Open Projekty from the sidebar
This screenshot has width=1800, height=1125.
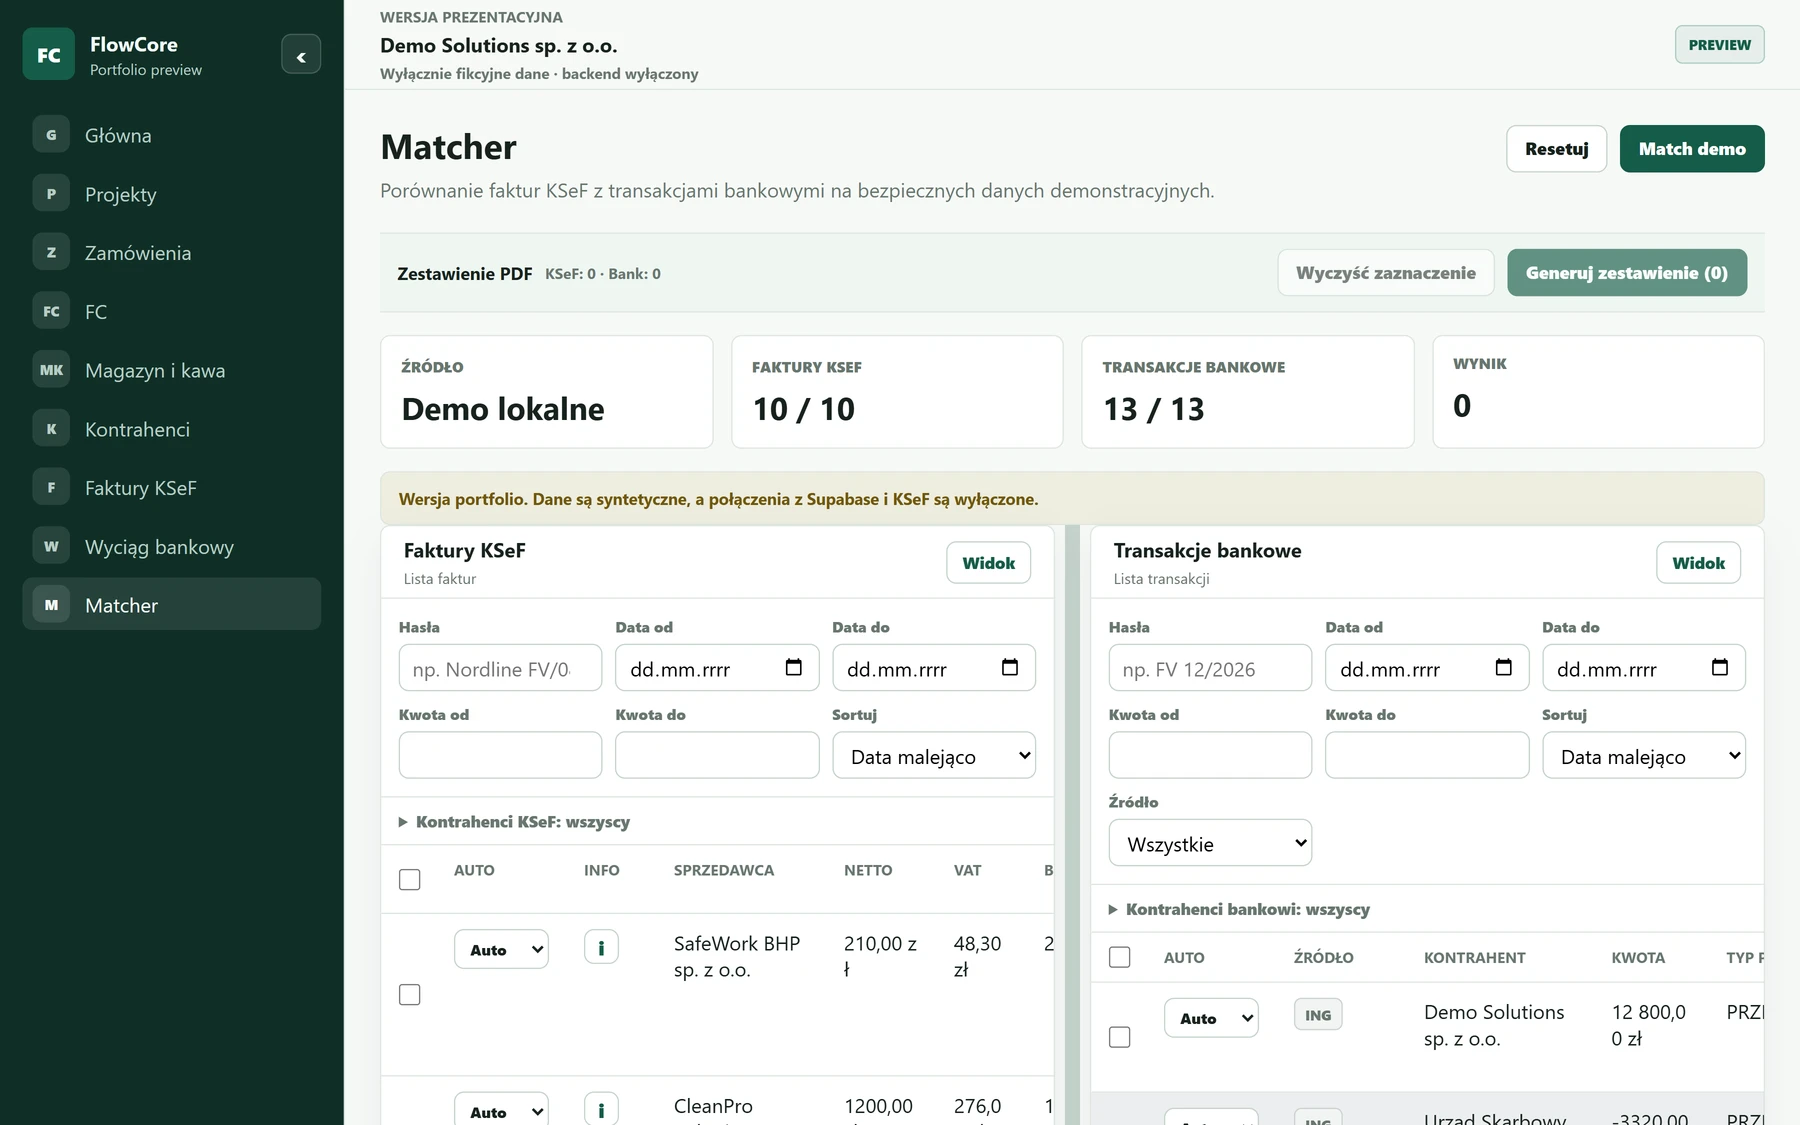(x=172, y=194)
